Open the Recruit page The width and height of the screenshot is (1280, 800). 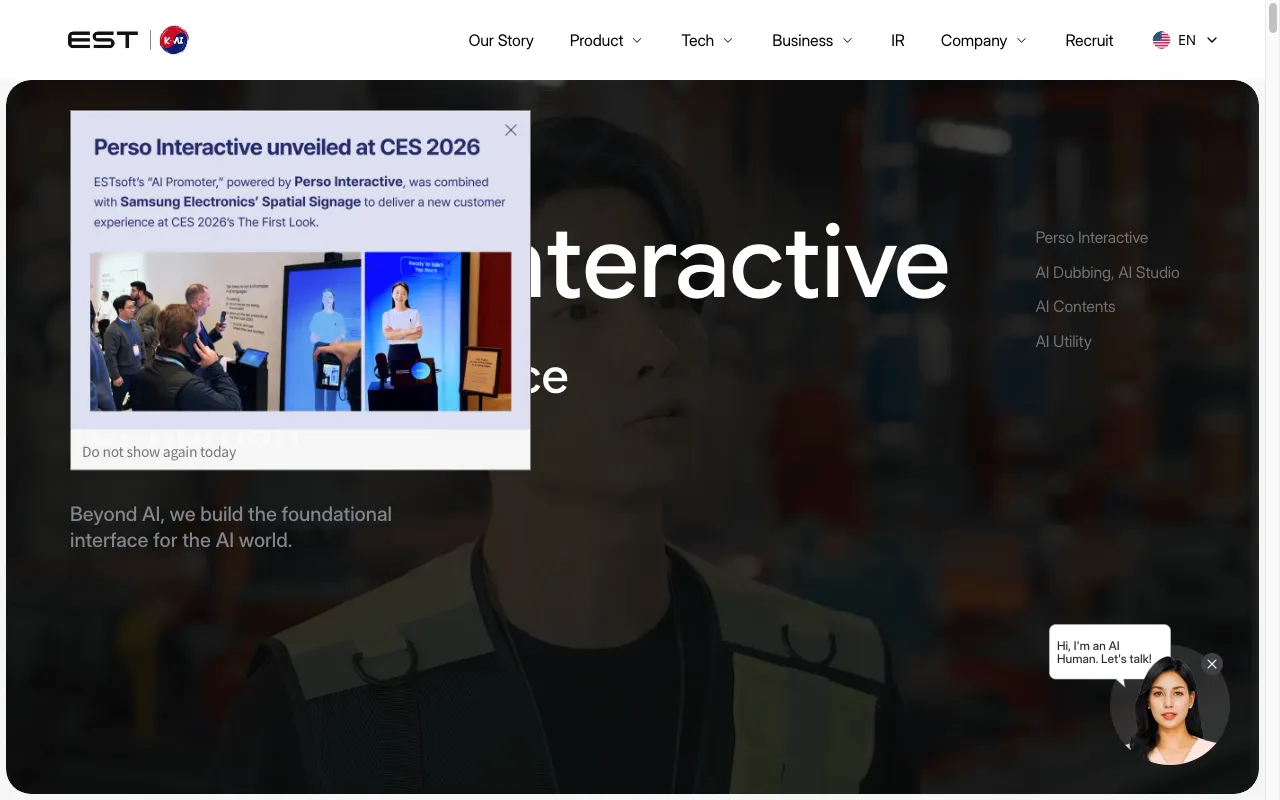(1089, 40)
